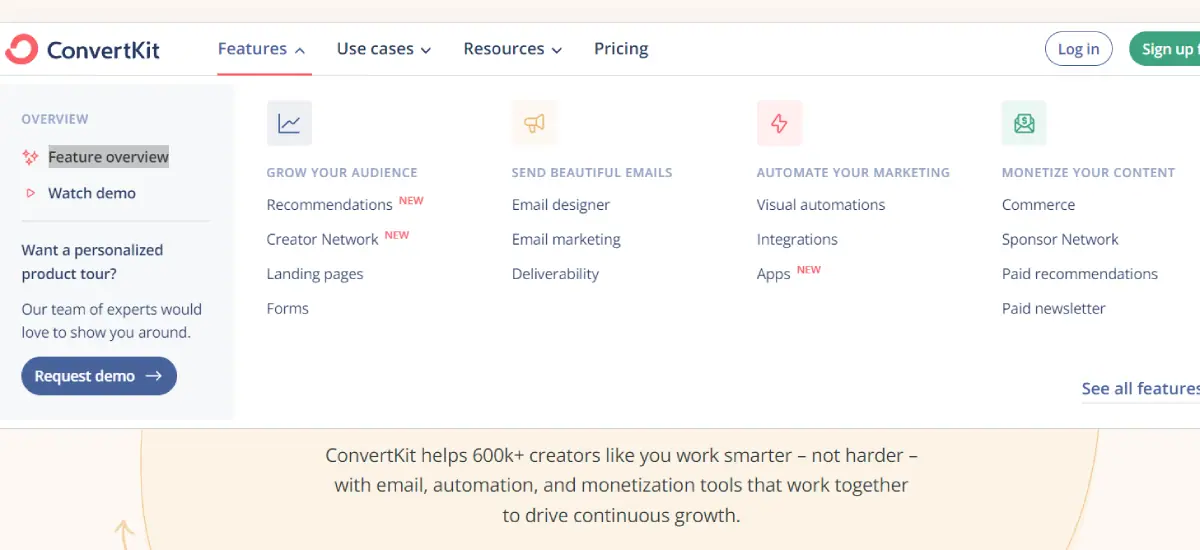Screen dimensions: 1200x550
Task: Open the Deliverability link
Action: point(555,274)
